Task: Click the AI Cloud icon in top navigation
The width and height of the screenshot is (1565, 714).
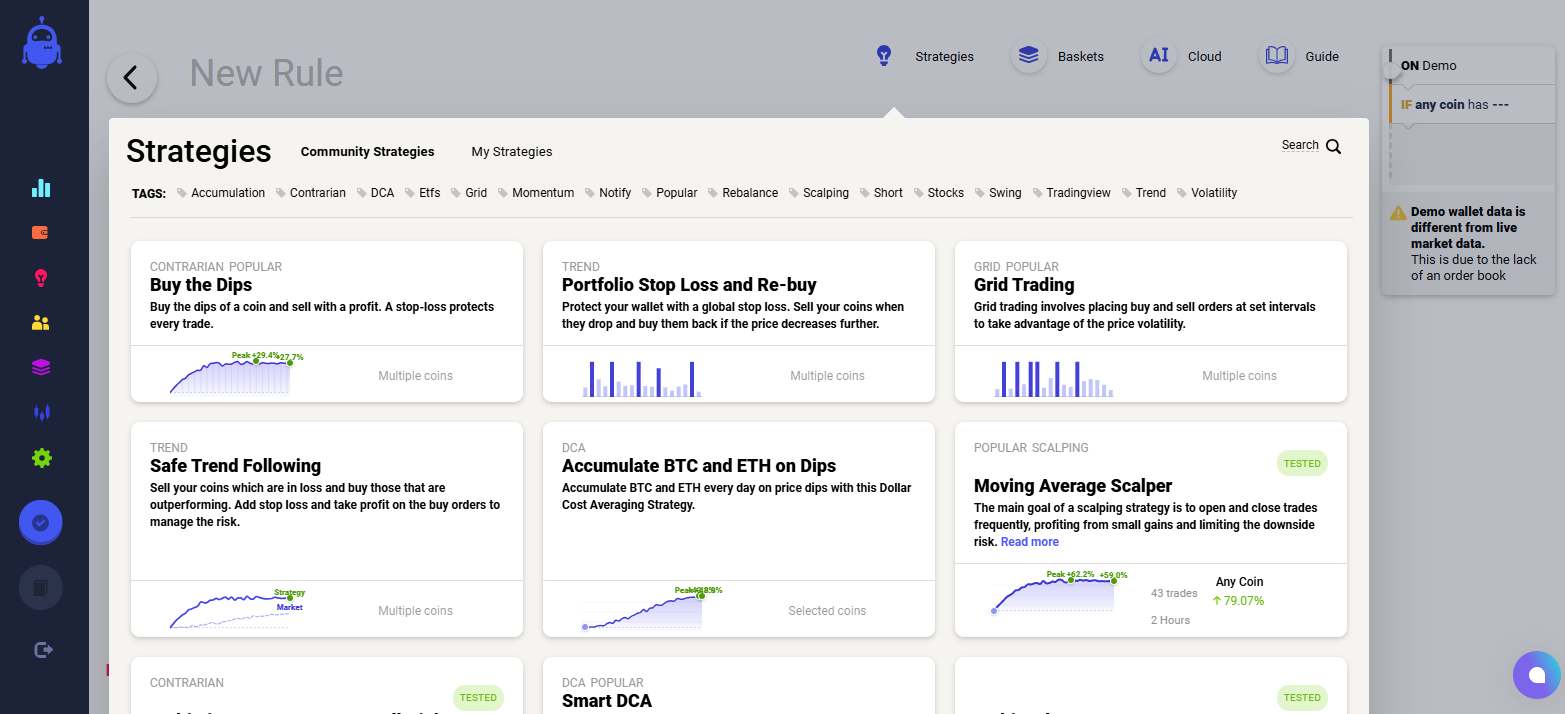Action: pos(1158,56)
